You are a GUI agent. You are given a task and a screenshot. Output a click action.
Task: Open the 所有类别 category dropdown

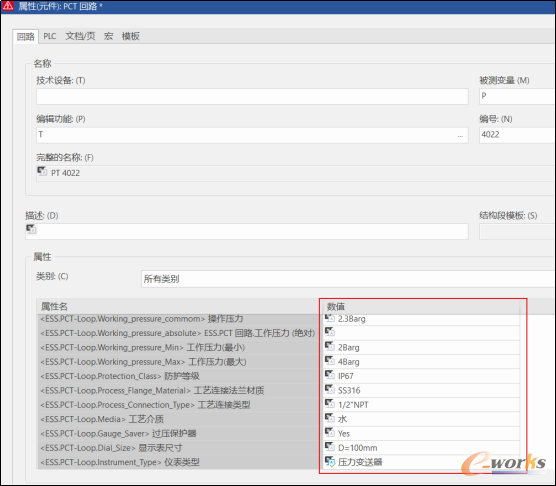pyautogui.click(x=348, y=279)
